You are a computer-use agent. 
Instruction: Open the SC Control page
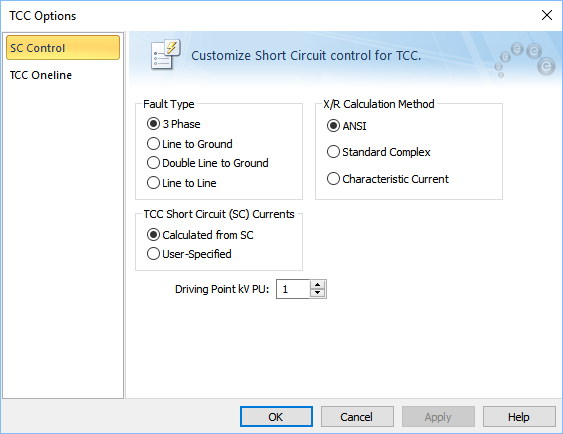coord(63,47)
